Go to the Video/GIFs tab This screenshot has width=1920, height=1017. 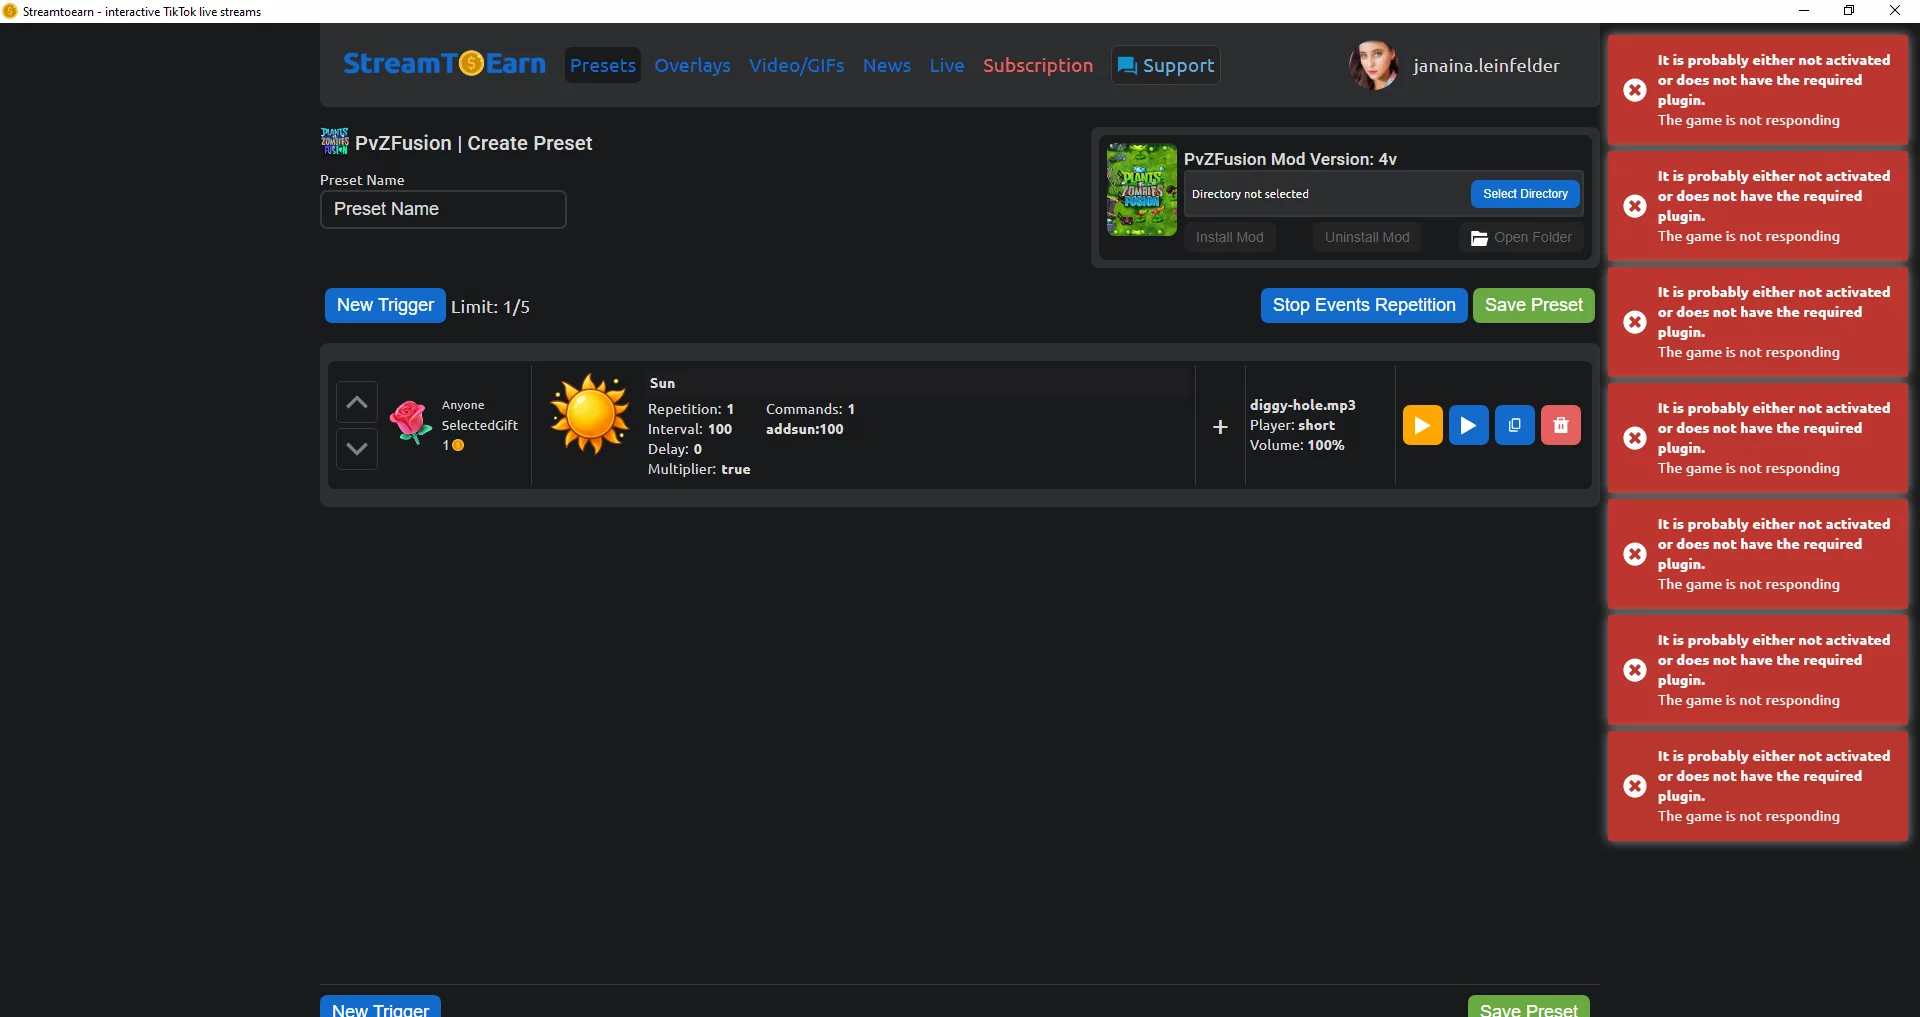(x=796, y=65)
